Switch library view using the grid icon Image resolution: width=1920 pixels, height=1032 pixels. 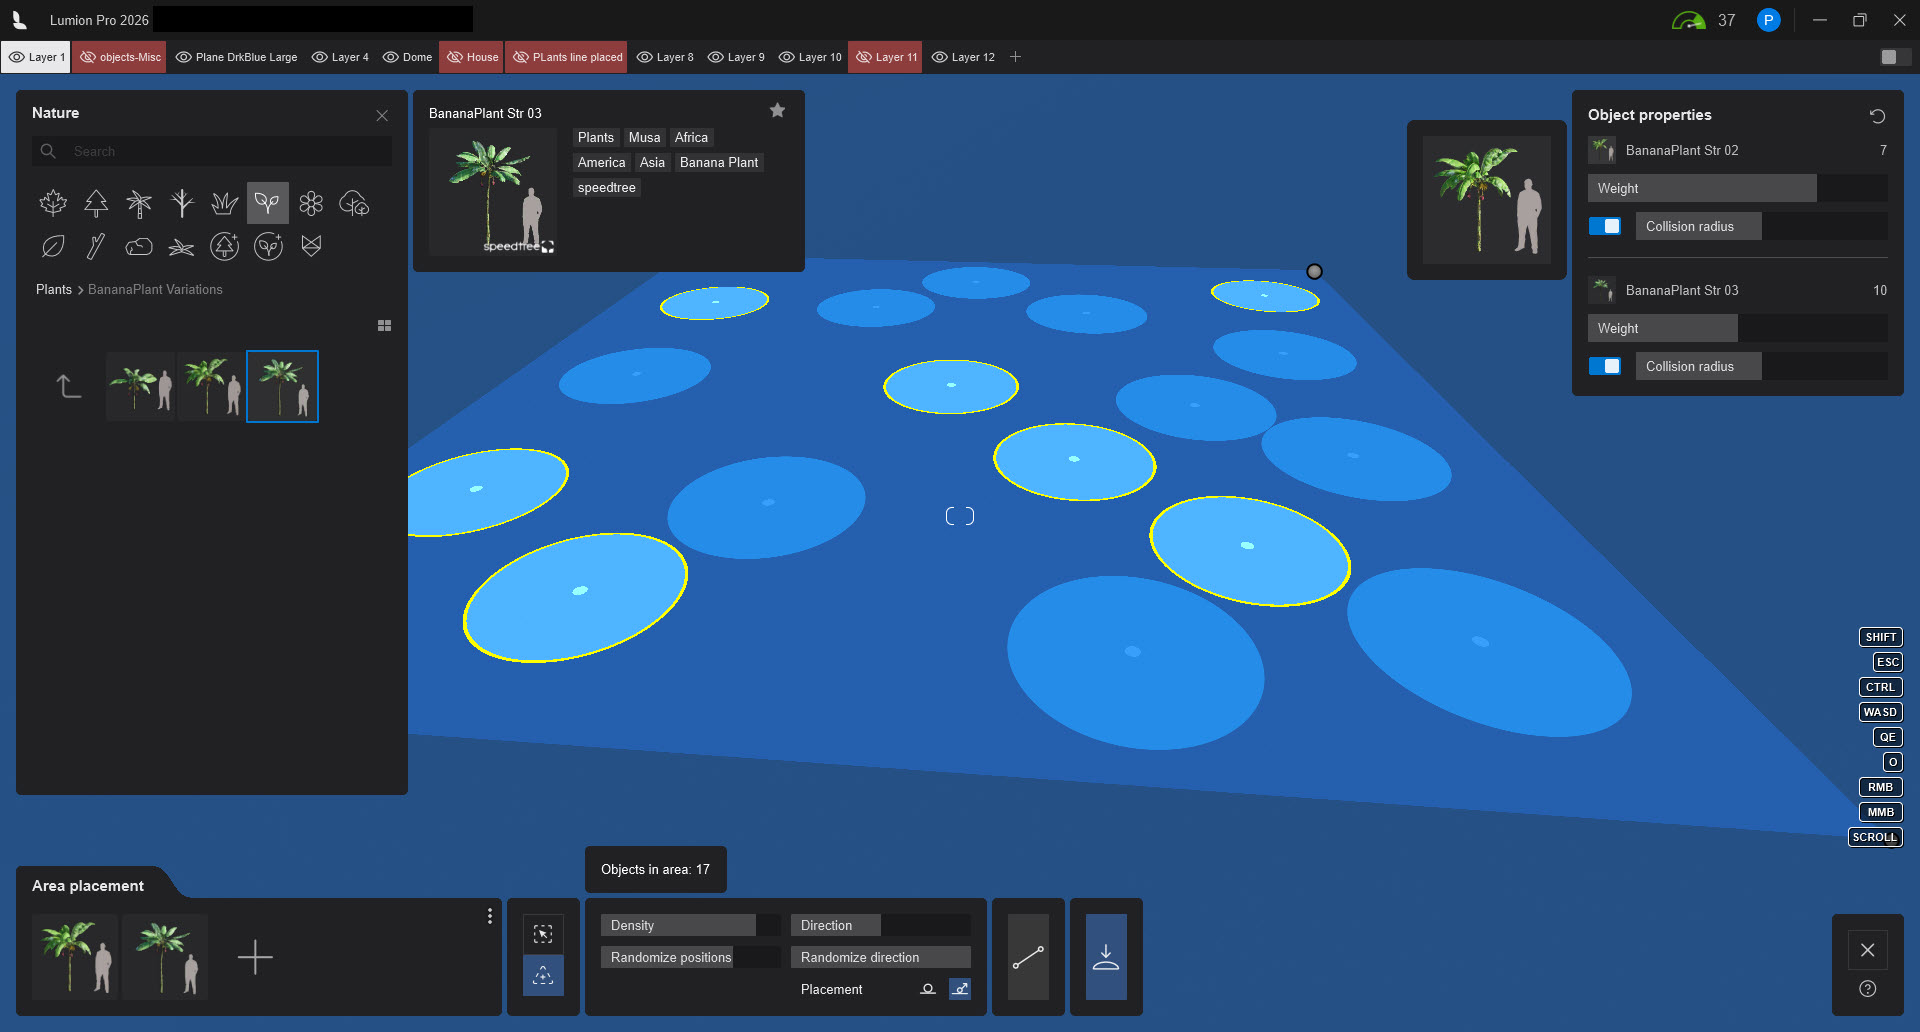click(x=384, y=326)
